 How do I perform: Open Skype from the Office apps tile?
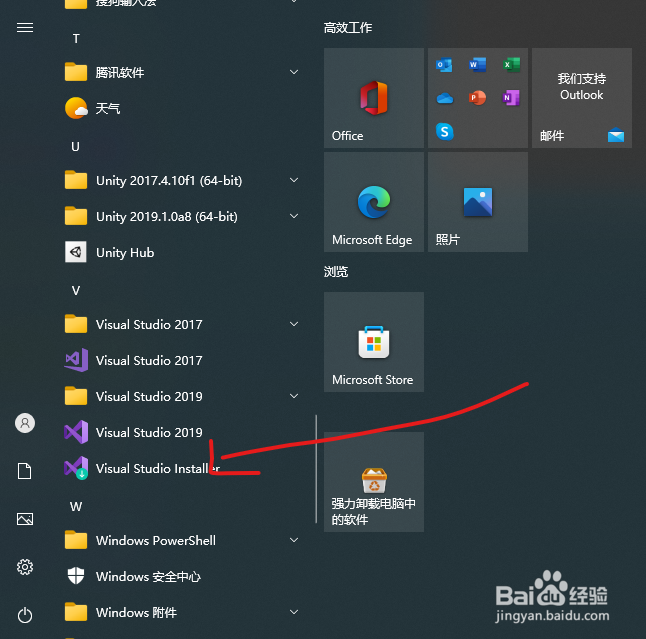[x=445, y=131]
